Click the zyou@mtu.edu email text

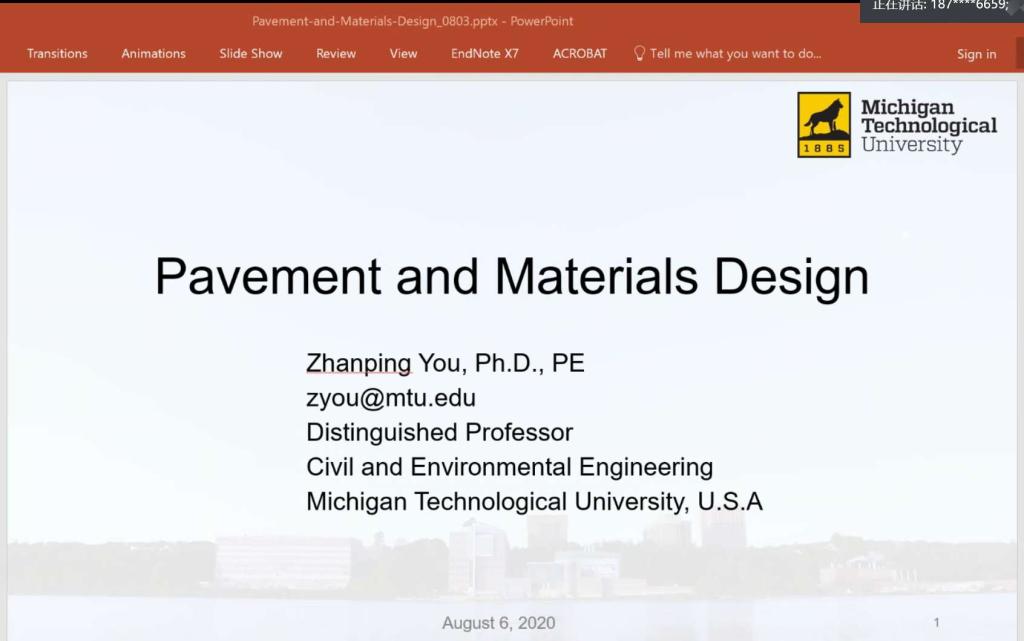pyautogui.click(x=391, y=398)
